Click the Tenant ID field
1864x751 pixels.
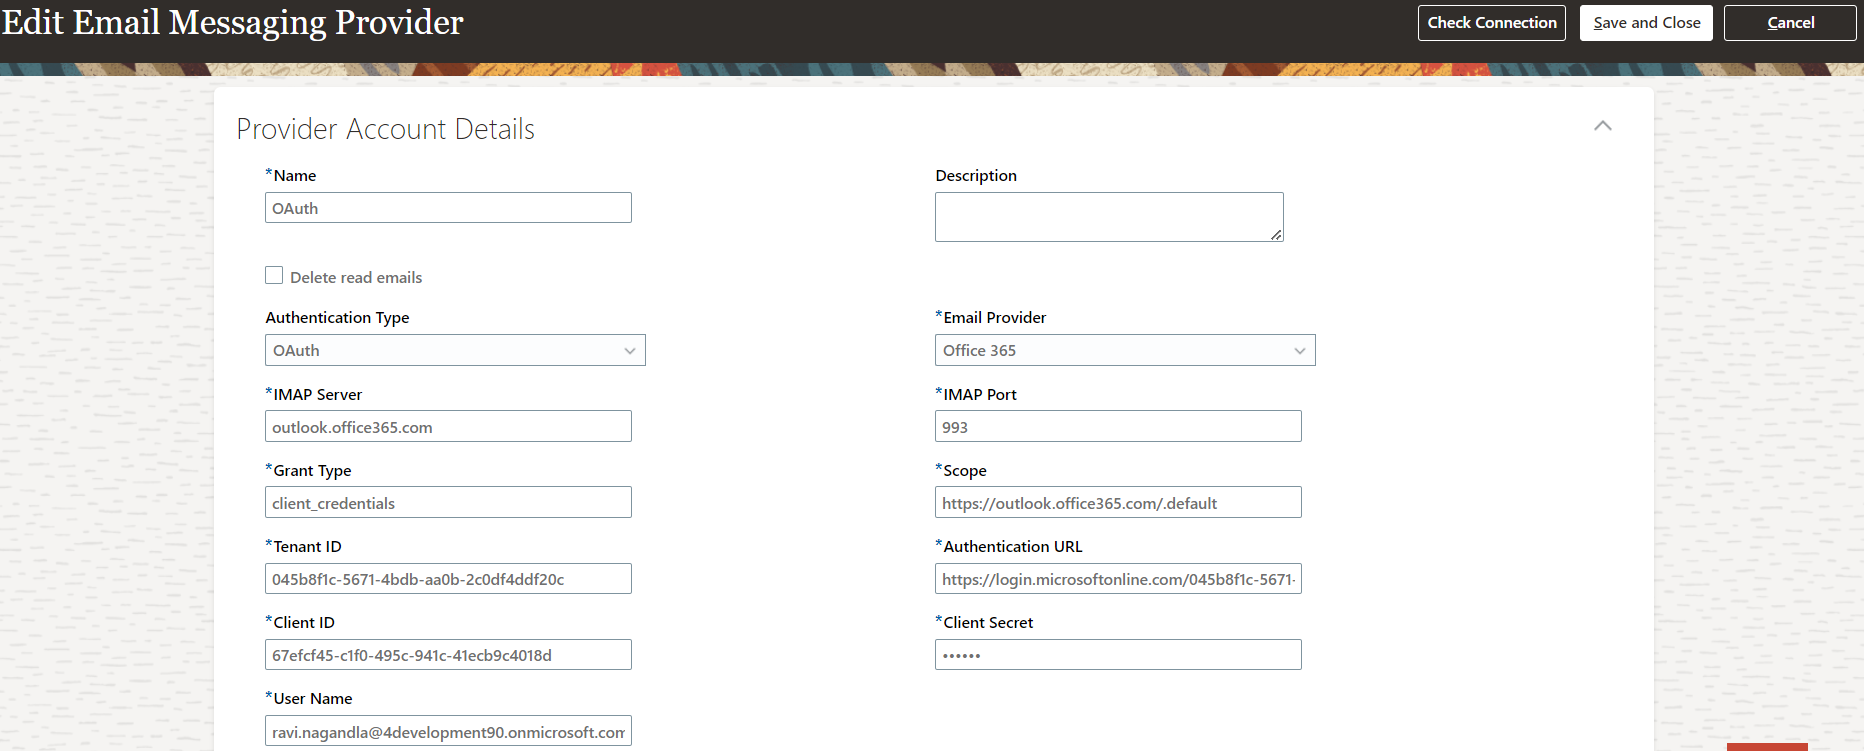coord(448,579)
